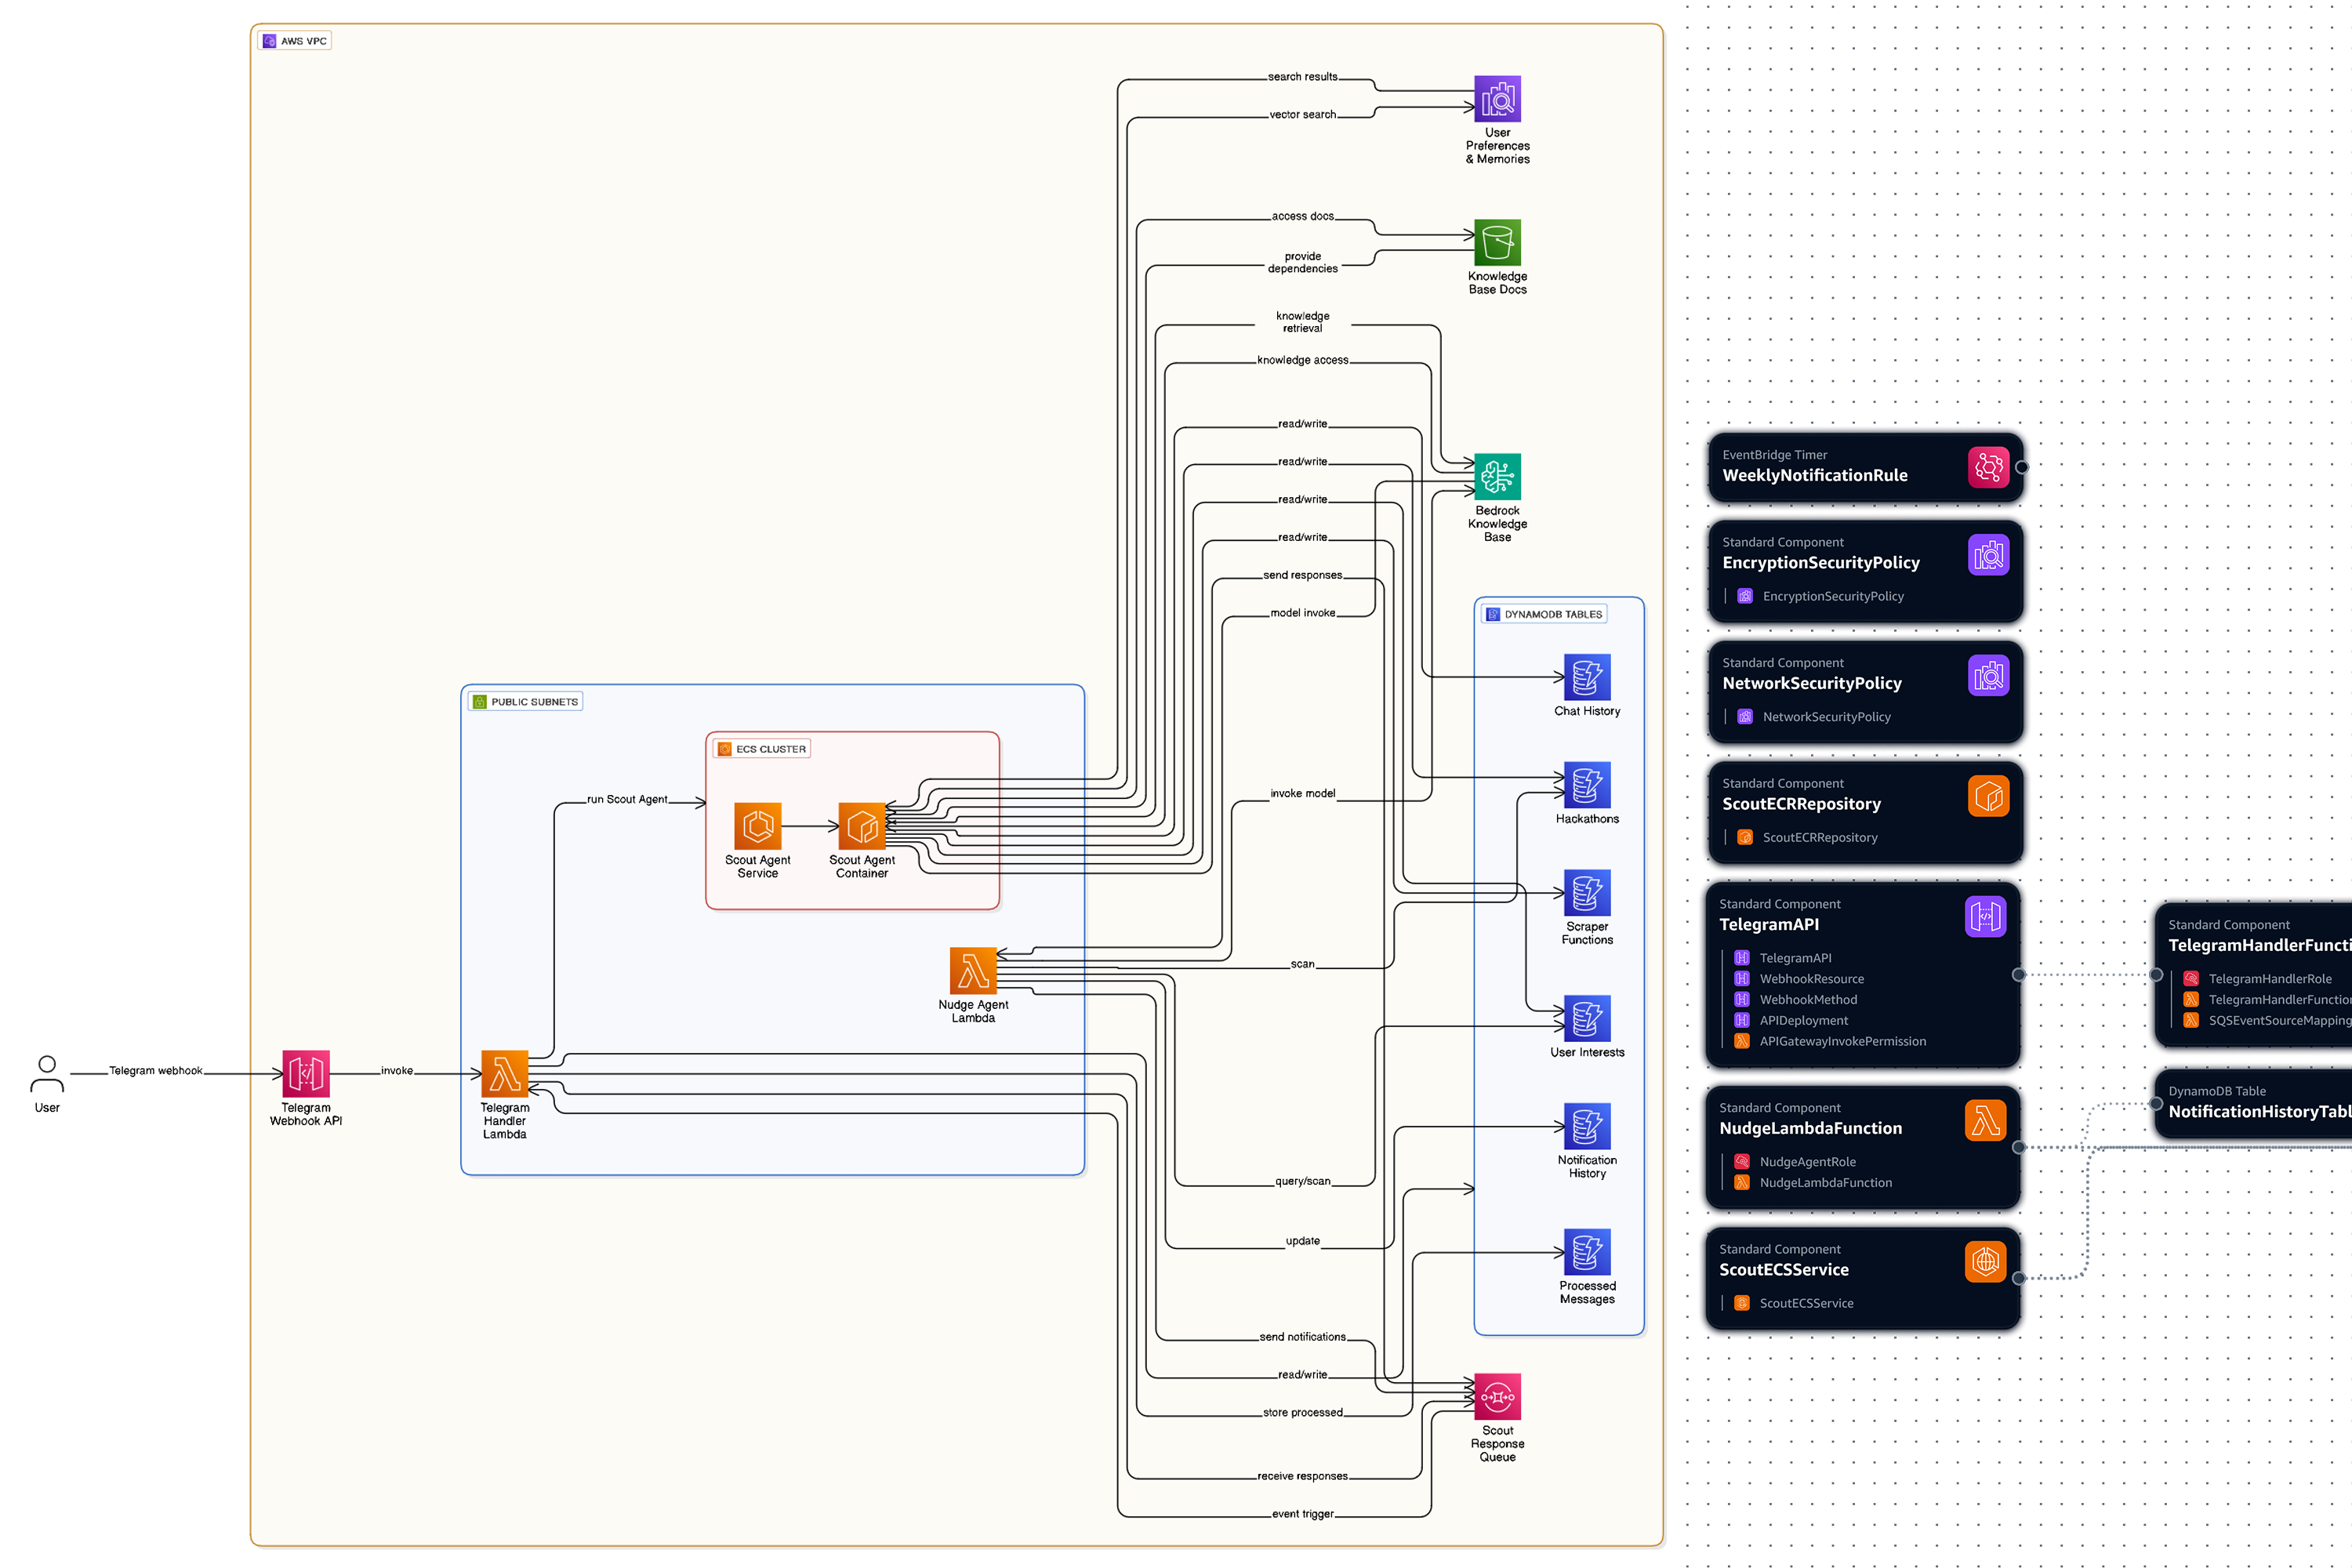This screenshot has width=2352, height=1568.
Task: Click the Chat History DynamoDB table icon
Action: (x=1587, y=677)
